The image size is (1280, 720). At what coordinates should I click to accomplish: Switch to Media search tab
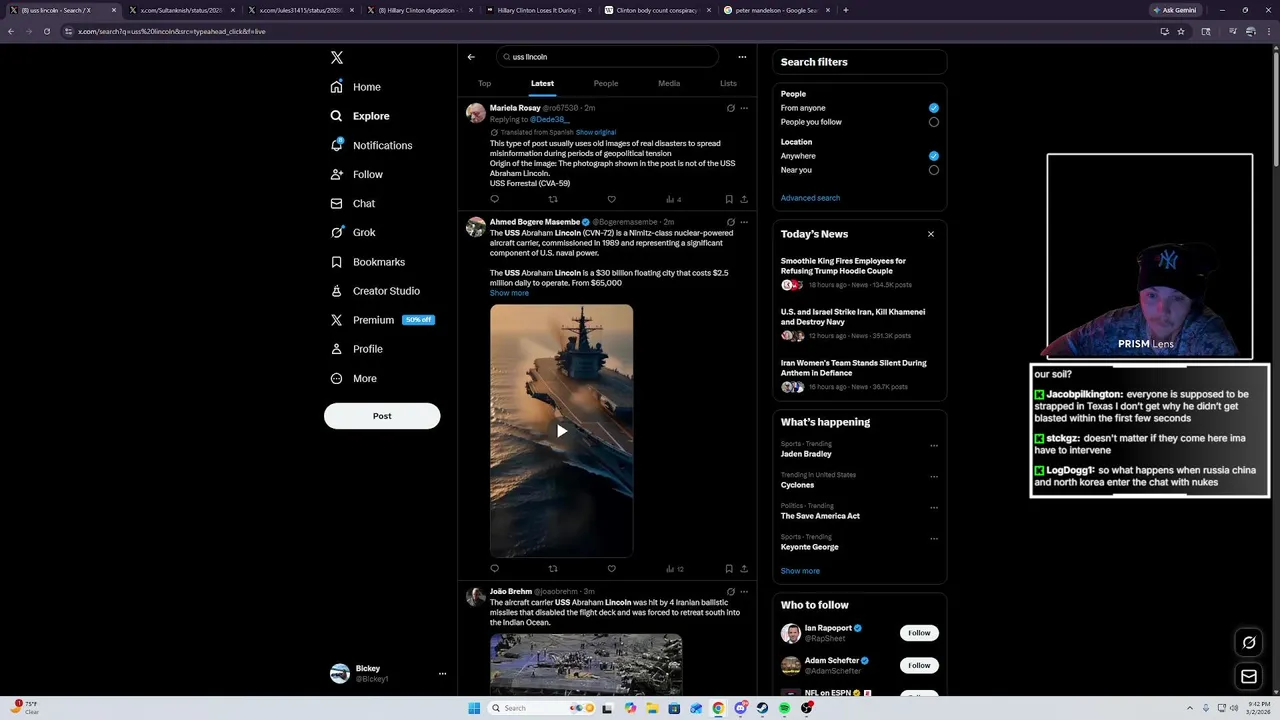point(669,84)
